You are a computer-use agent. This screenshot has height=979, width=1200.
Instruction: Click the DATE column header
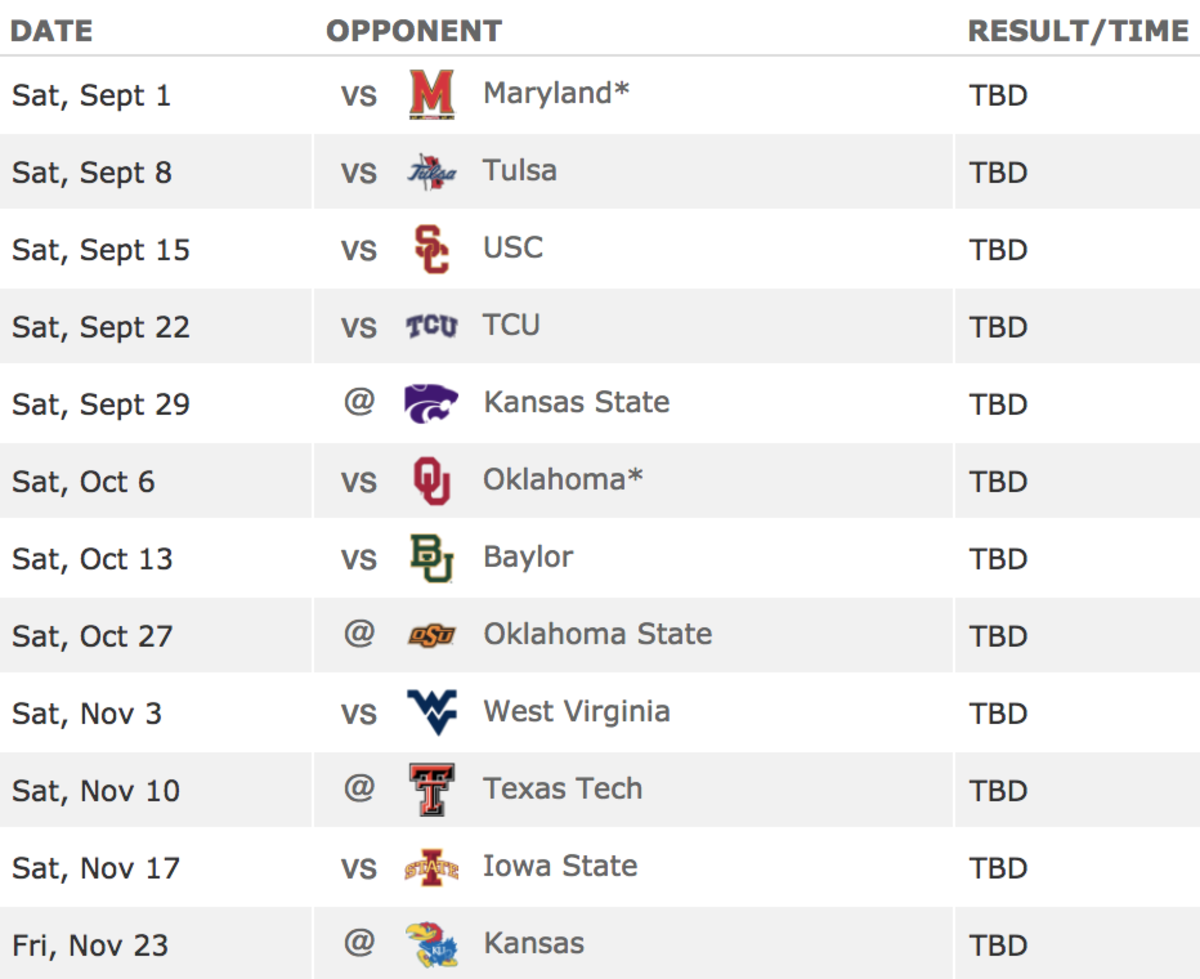(52, 31)
